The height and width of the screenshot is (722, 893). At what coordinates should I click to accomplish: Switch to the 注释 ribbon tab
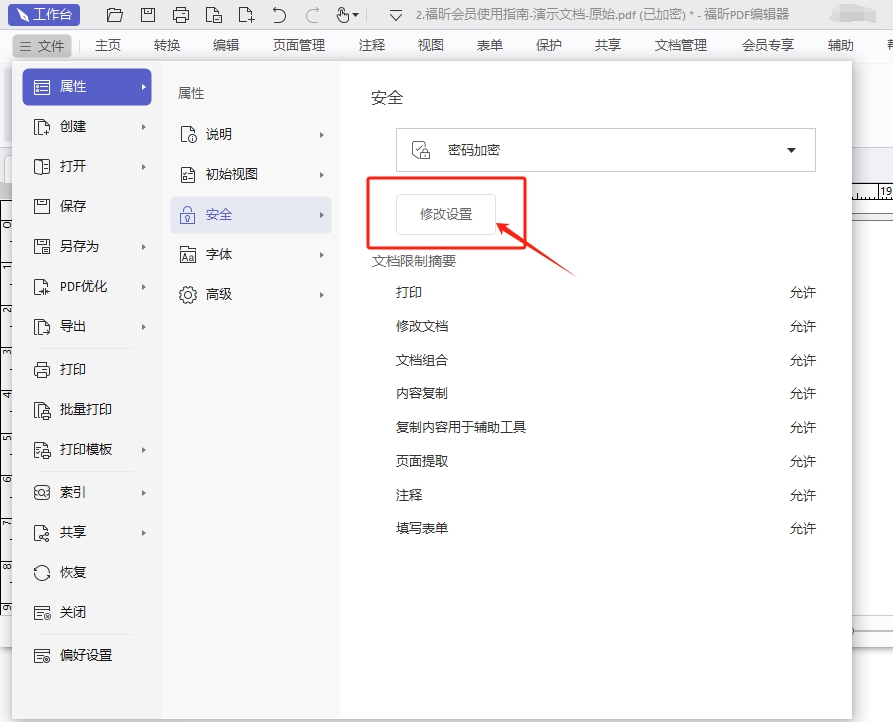pos(370,44)
